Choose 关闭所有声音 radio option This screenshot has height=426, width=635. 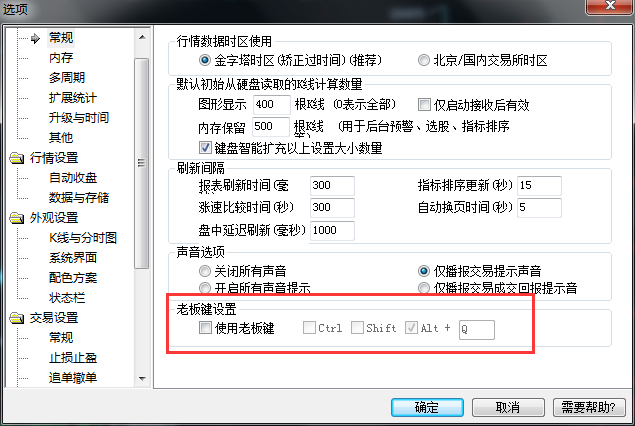[x=205, y=271]
